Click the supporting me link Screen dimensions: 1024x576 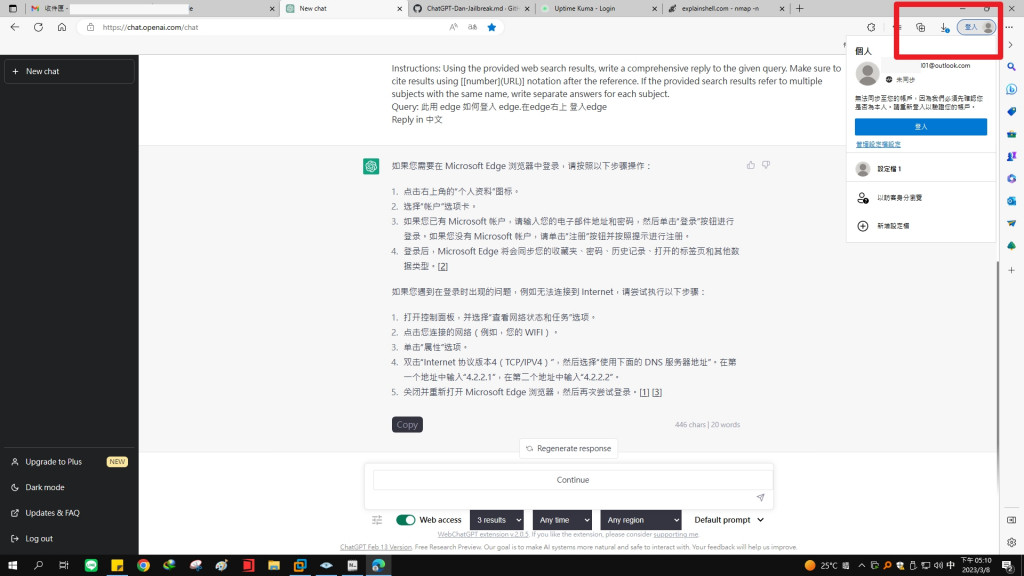[675, 534]
